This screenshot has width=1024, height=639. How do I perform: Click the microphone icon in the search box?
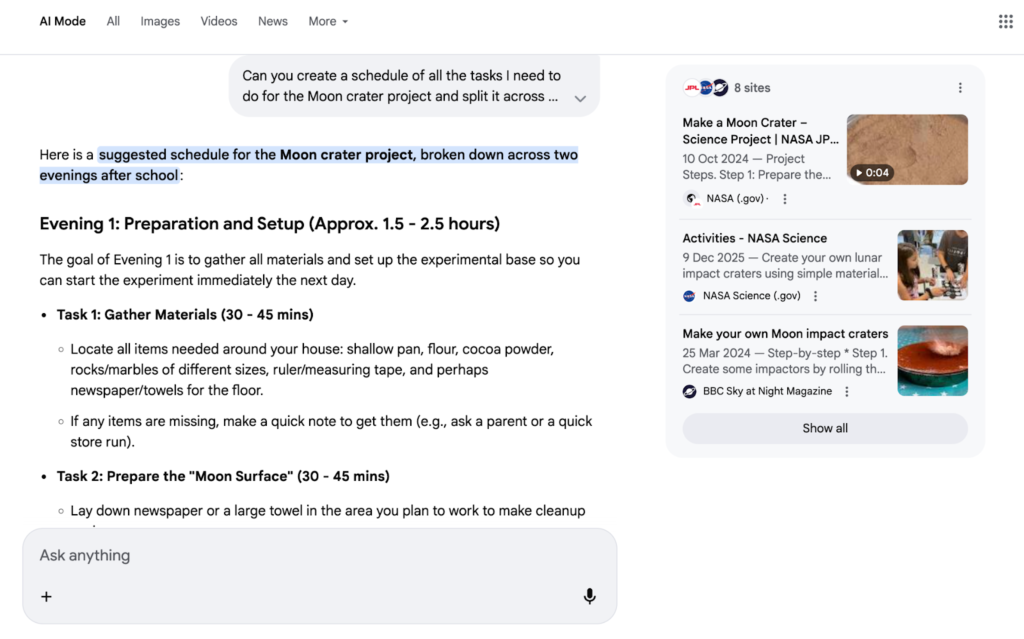pyautogui.click(x=590, y=596)
